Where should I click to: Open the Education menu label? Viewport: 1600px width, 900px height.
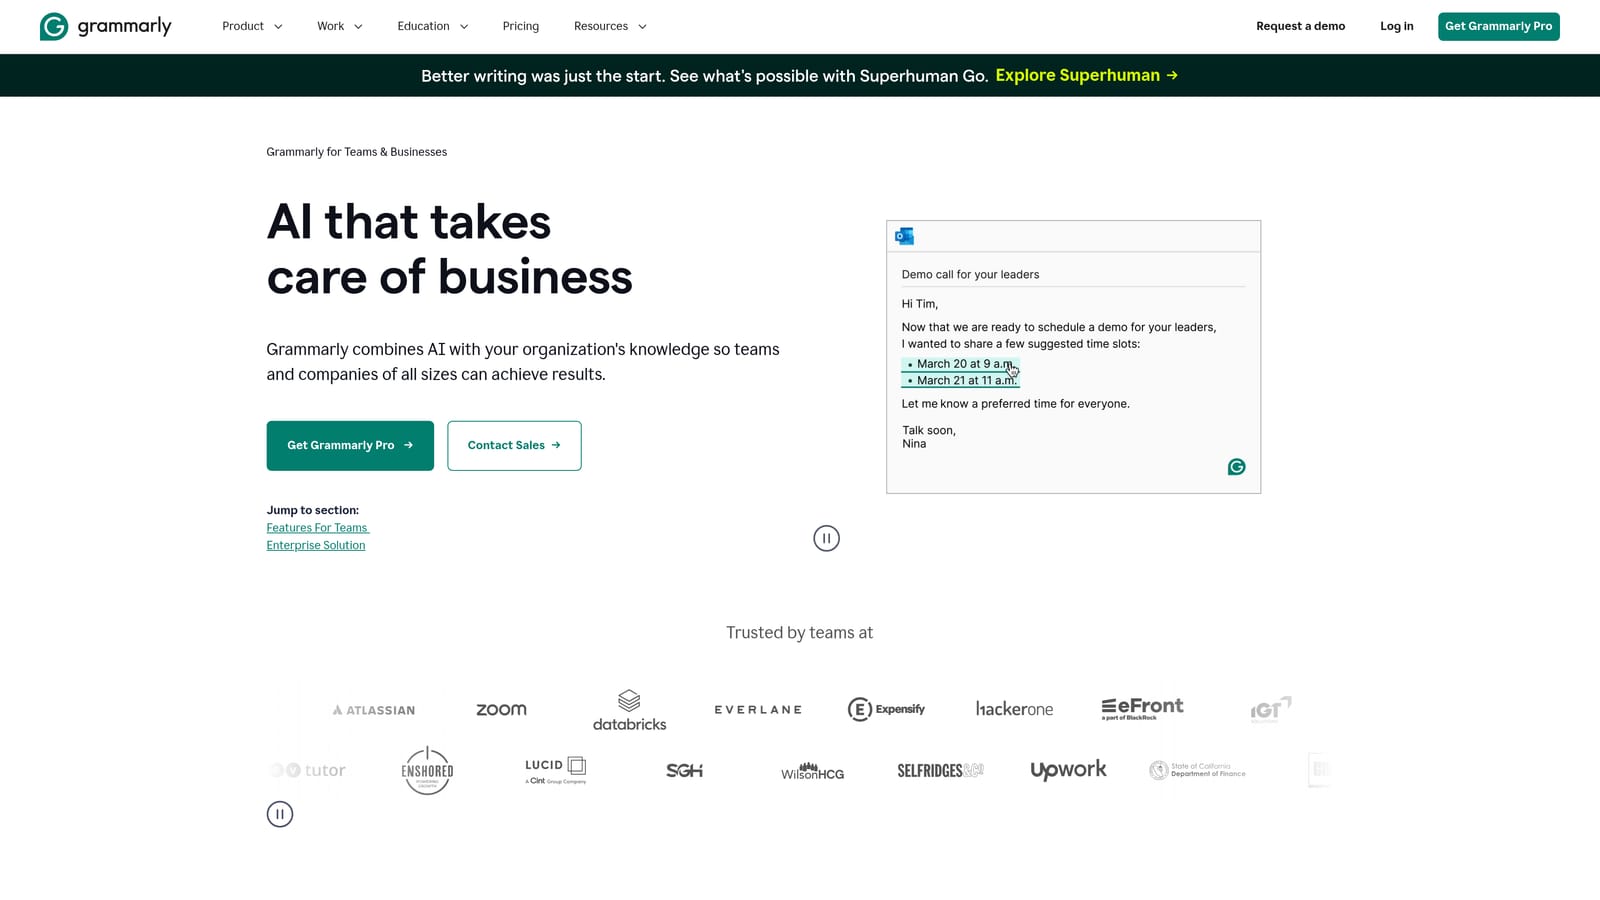click(x=423, y=26)
